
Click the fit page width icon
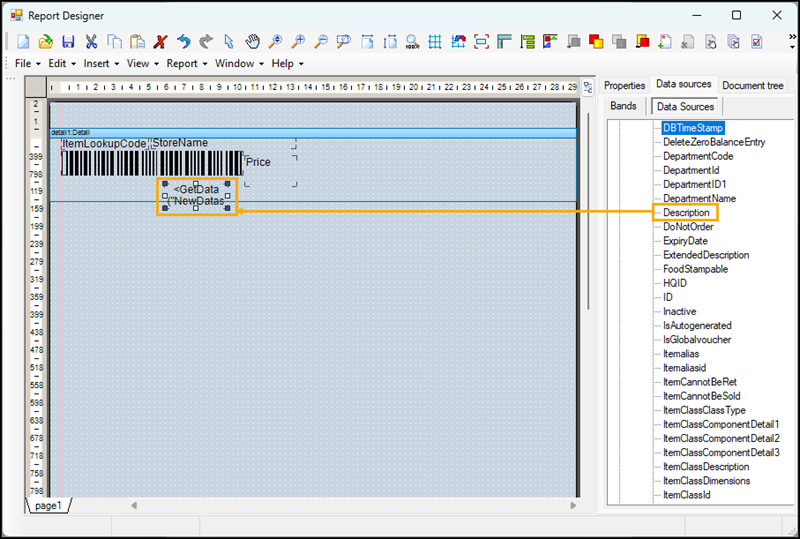coord(367,42)
